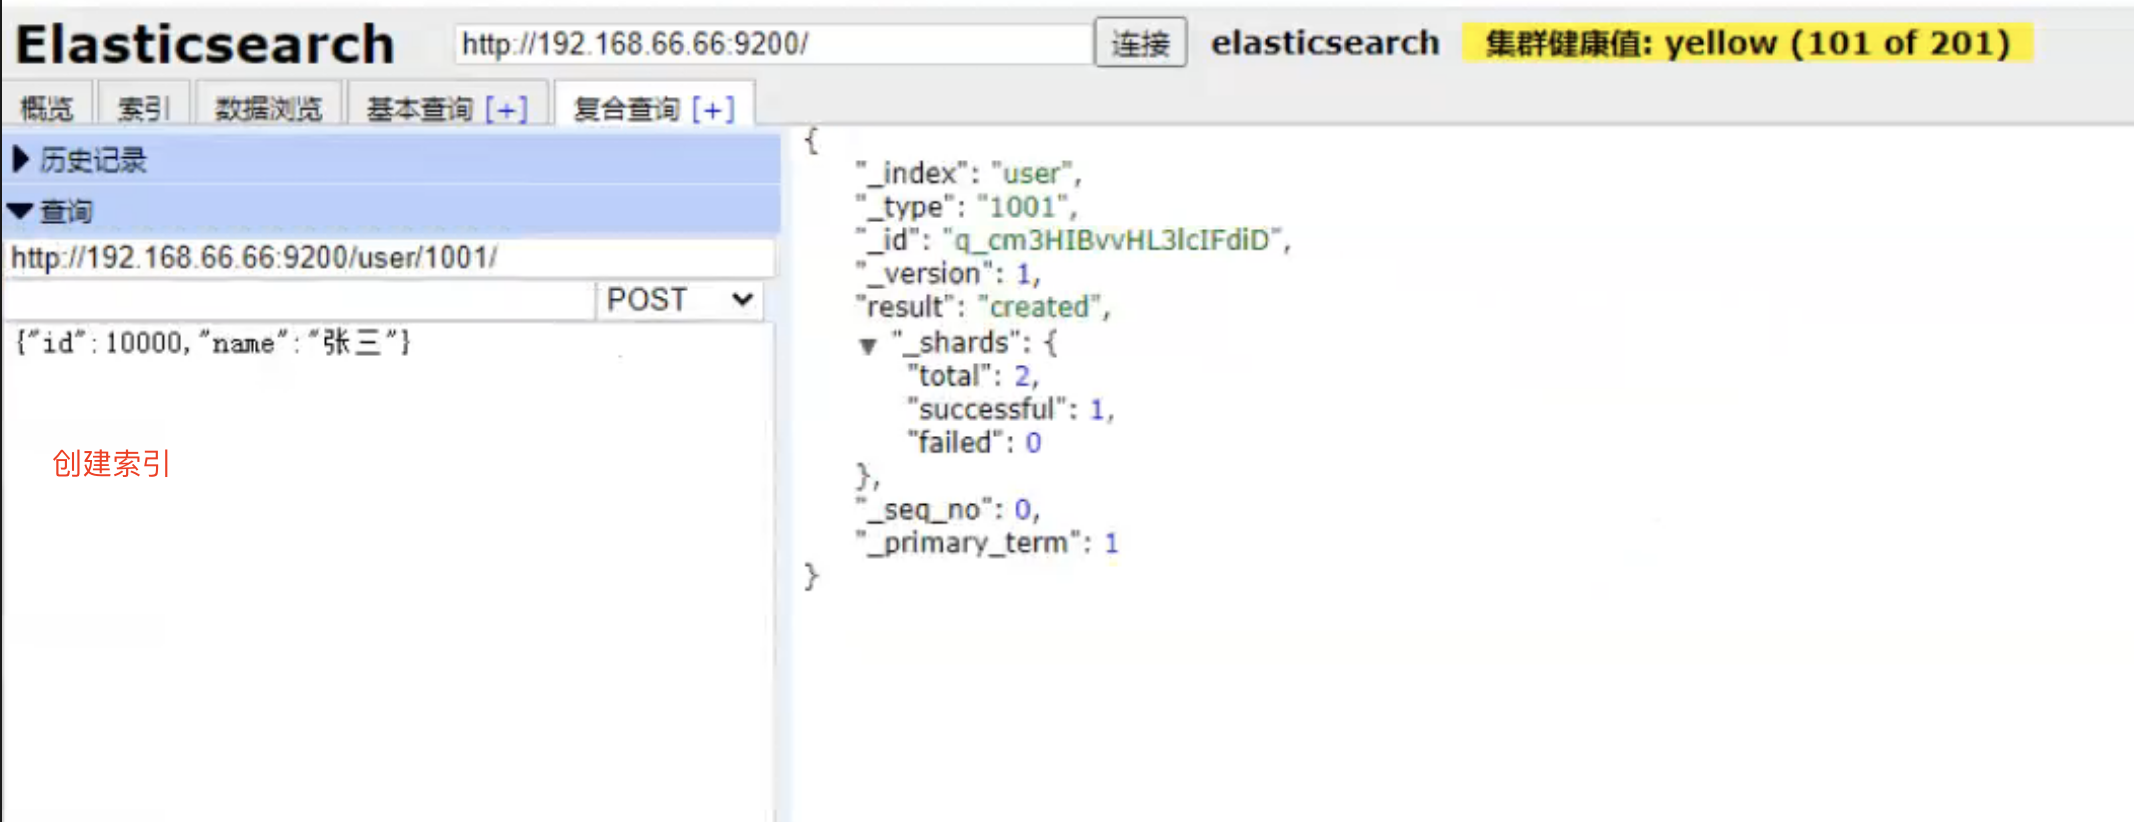Collapse the 查询 section
This screenshot has width=2134, height=822.
pyautogui.click(x=390, y=211)
